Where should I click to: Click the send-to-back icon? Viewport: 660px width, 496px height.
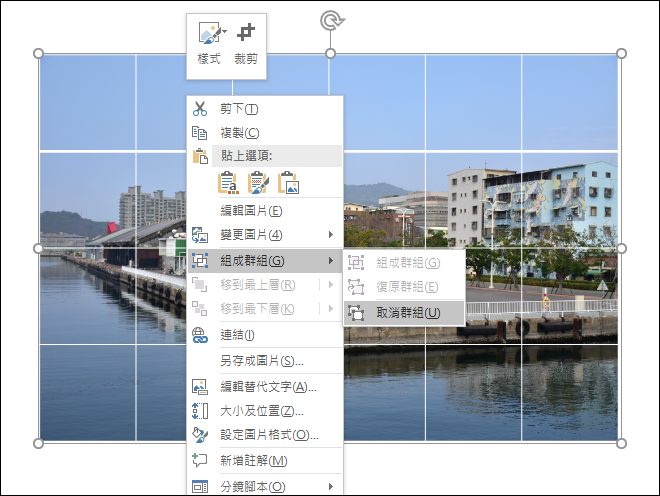[200, 309]
